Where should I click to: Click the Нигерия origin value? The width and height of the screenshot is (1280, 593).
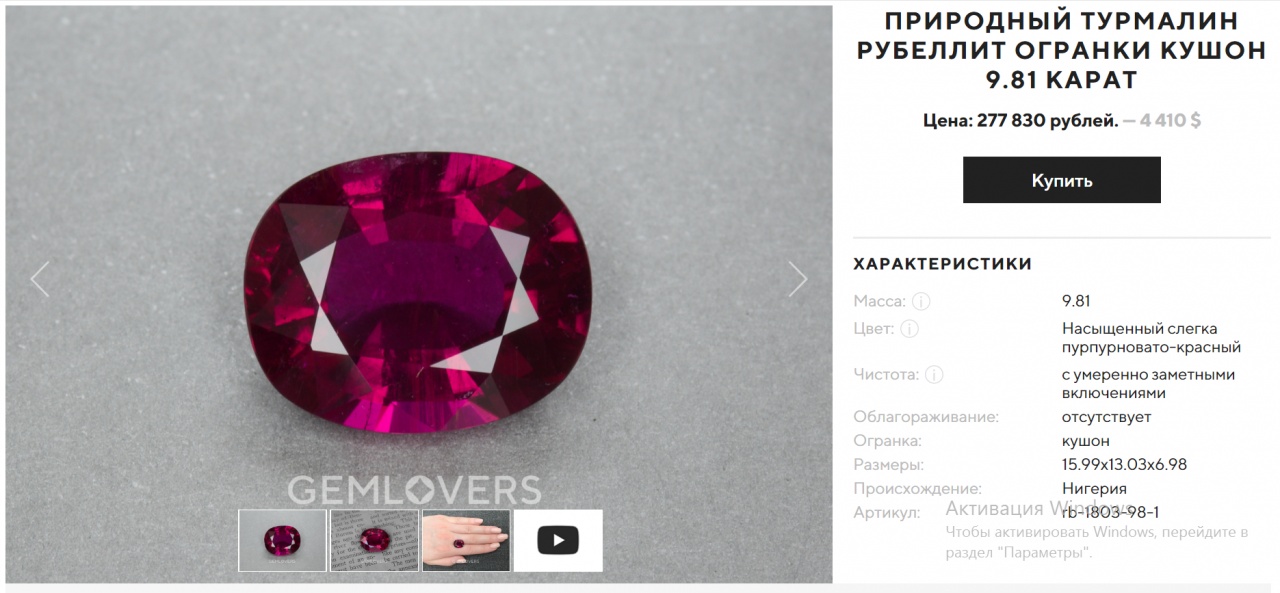pyautogui.click(x=1094, y=489)
